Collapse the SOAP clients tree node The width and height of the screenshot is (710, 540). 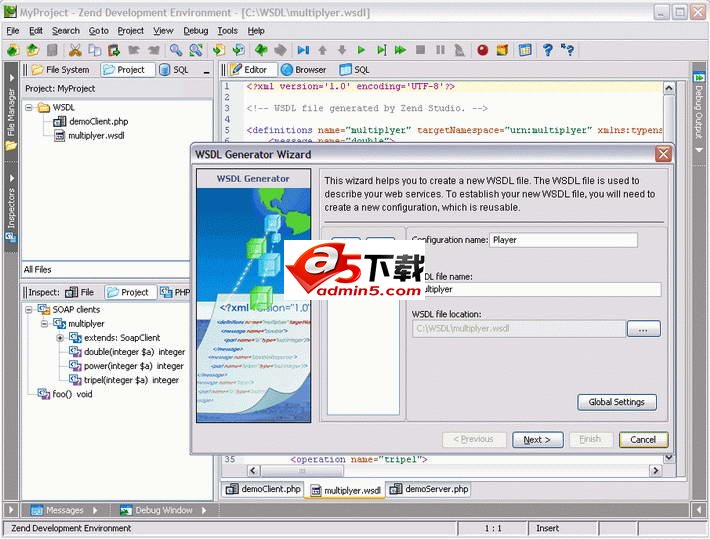click(x=29, y=310)
